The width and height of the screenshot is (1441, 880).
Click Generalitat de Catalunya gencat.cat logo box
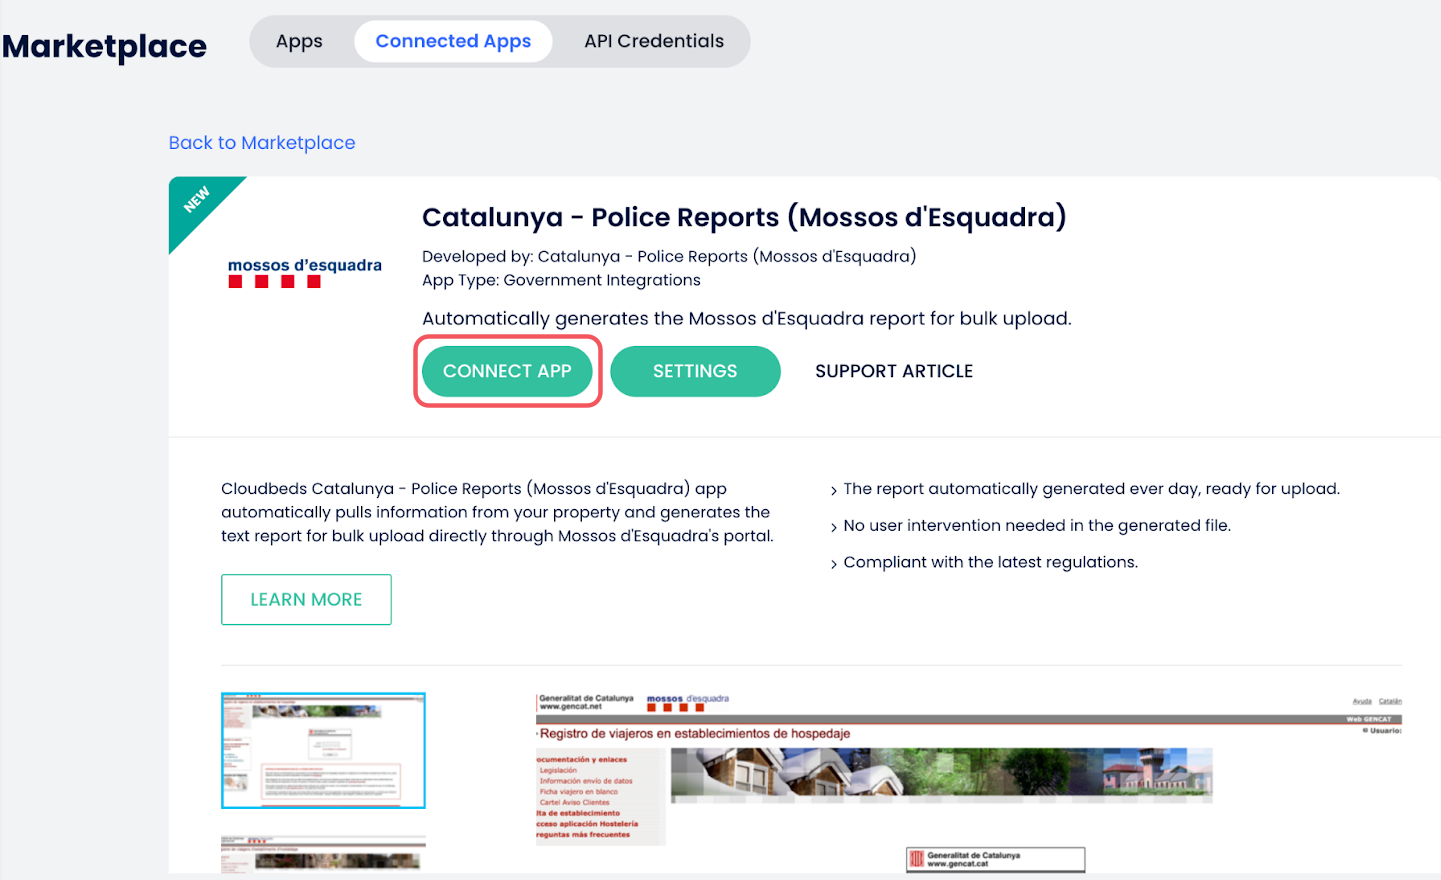pos(995,859)
